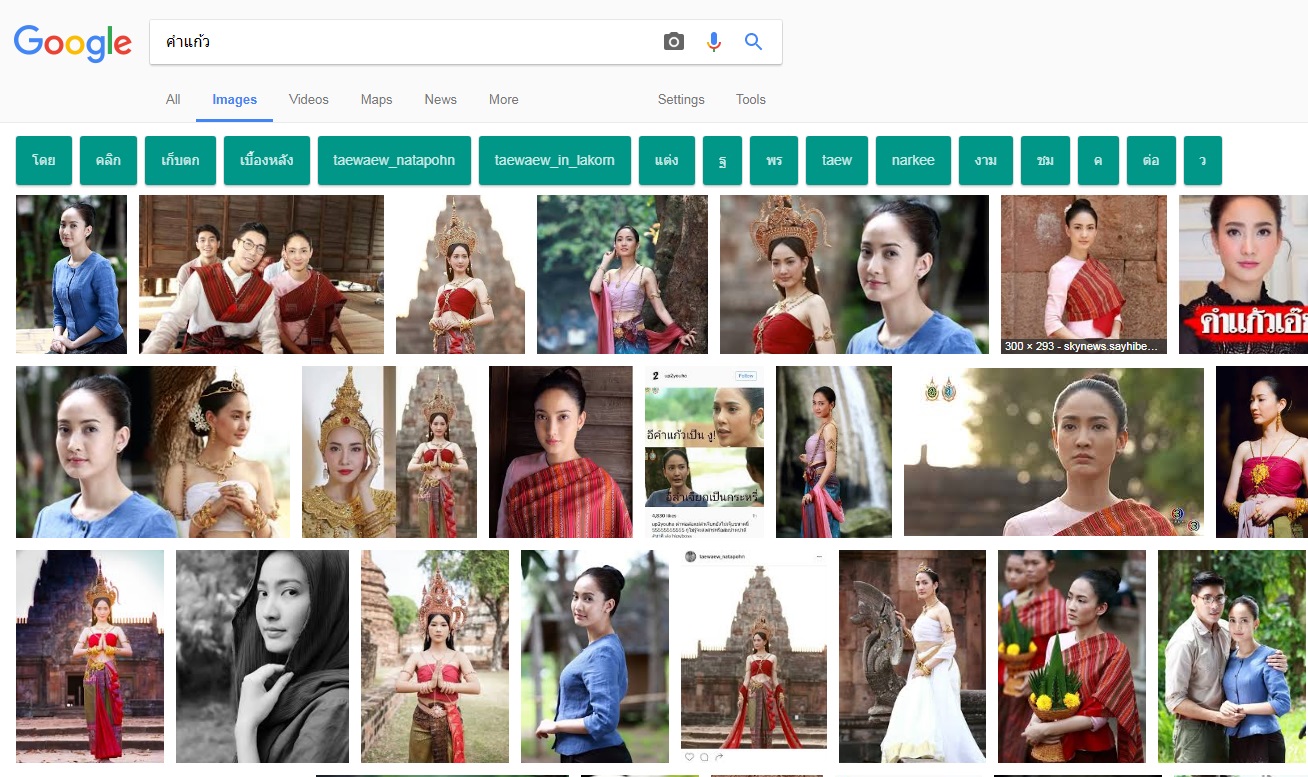This screenshot has width=1308, height=777.
Task: Open search by image camera icon
Action: (674, 42)
